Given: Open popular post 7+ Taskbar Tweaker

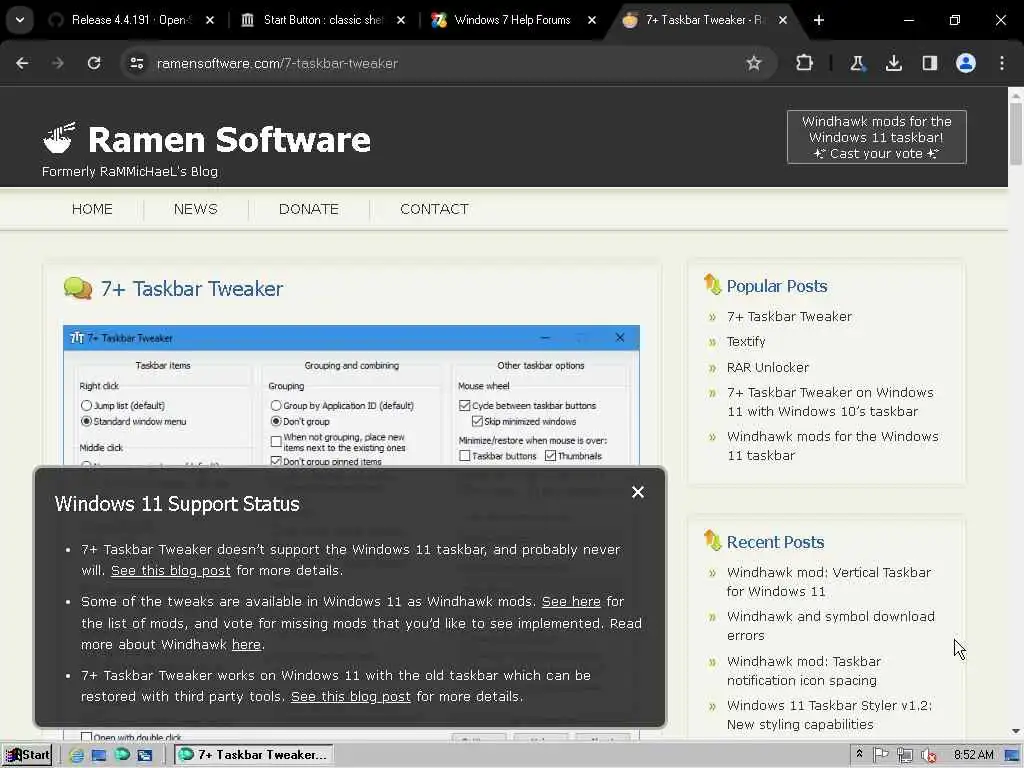Looking at the screenshot, I should point(789,317).
